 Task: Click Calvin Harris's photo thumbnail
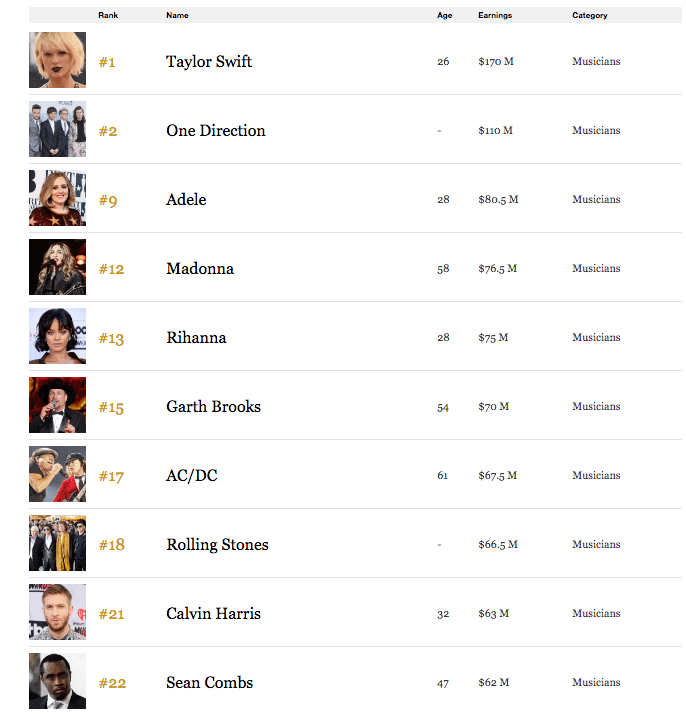coord(57,612)
